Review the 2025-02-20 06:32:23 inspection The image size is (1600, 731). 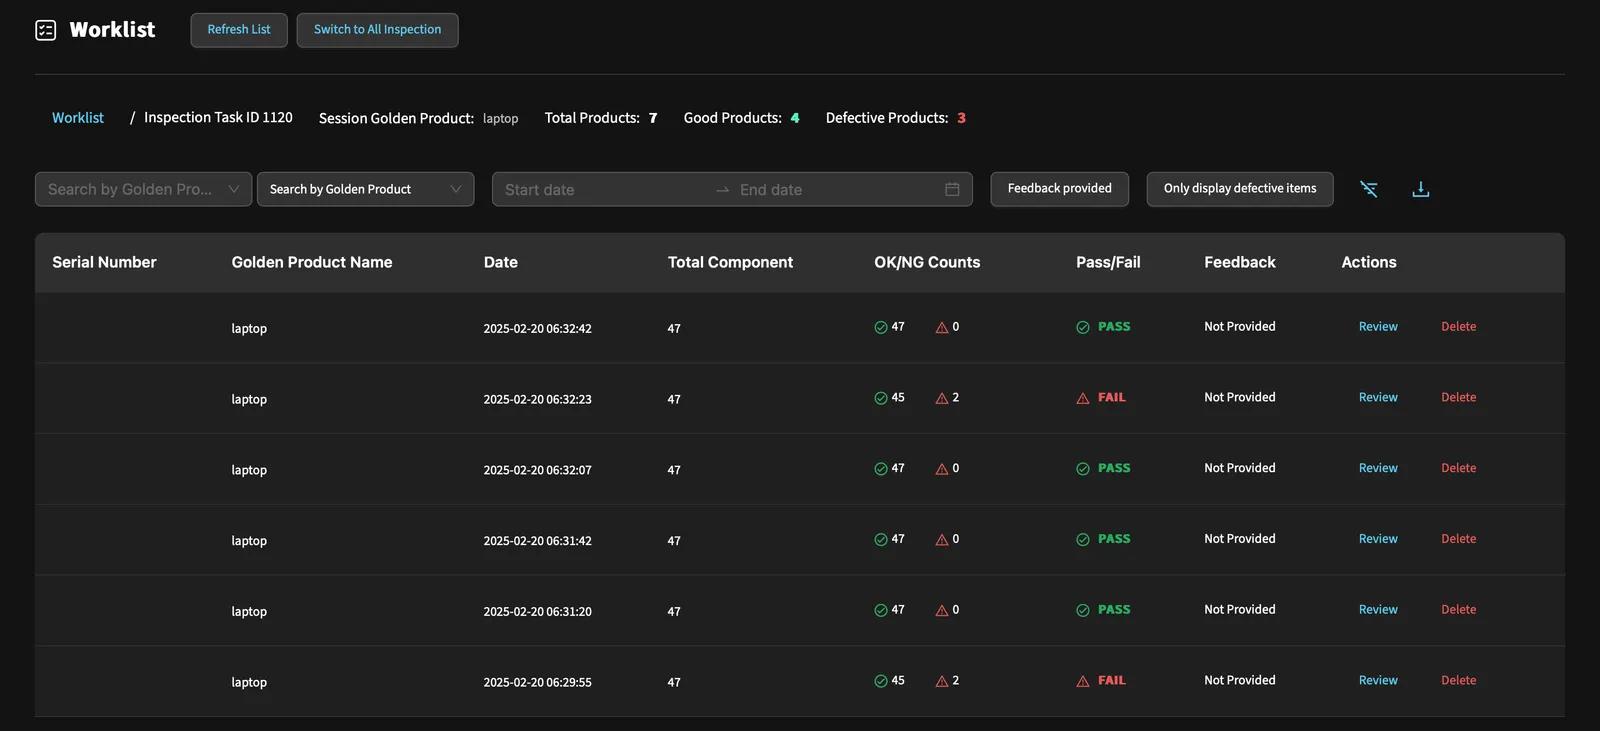[x=1378, y=398]
